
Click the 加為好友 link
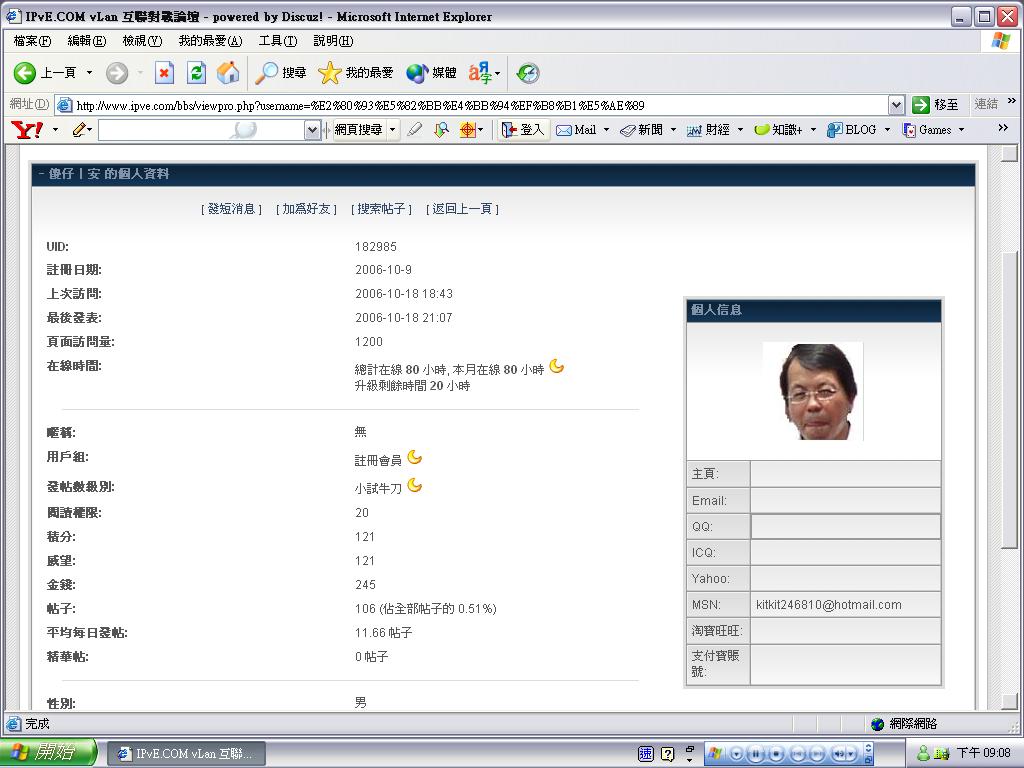pos(306,209)
